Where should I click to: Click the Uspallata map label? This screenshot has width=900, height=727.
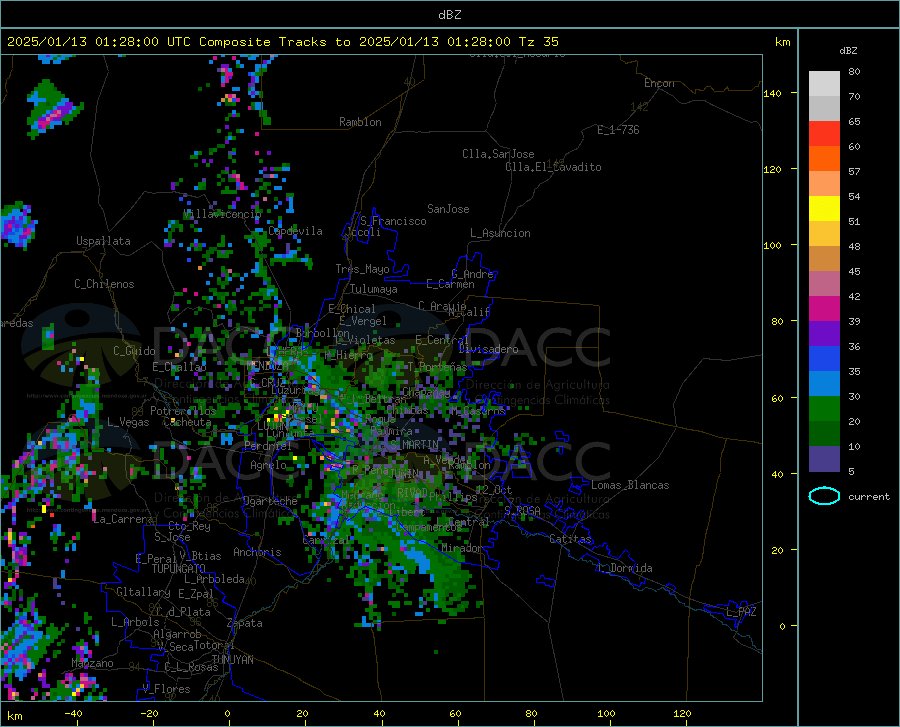pyautogui.click(x=103, y=241)
